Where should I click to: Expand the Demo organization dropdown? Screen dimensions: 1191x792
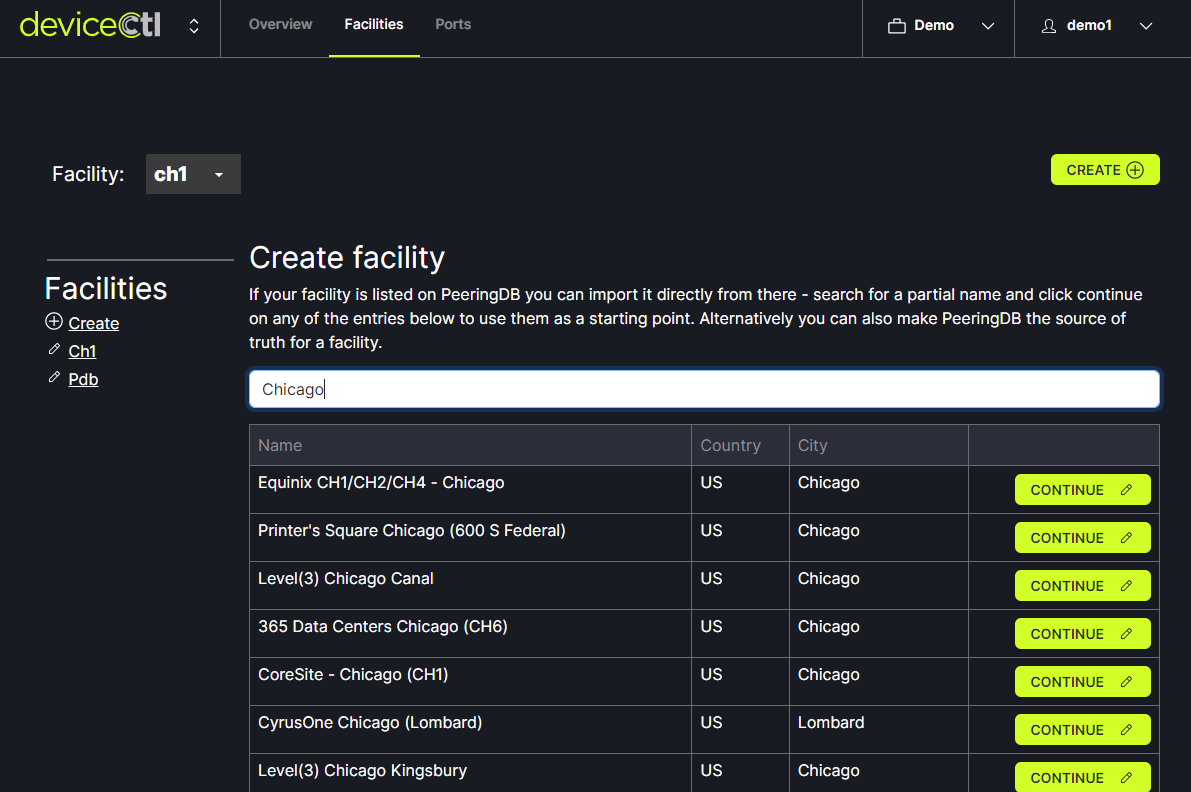point(988,26)
